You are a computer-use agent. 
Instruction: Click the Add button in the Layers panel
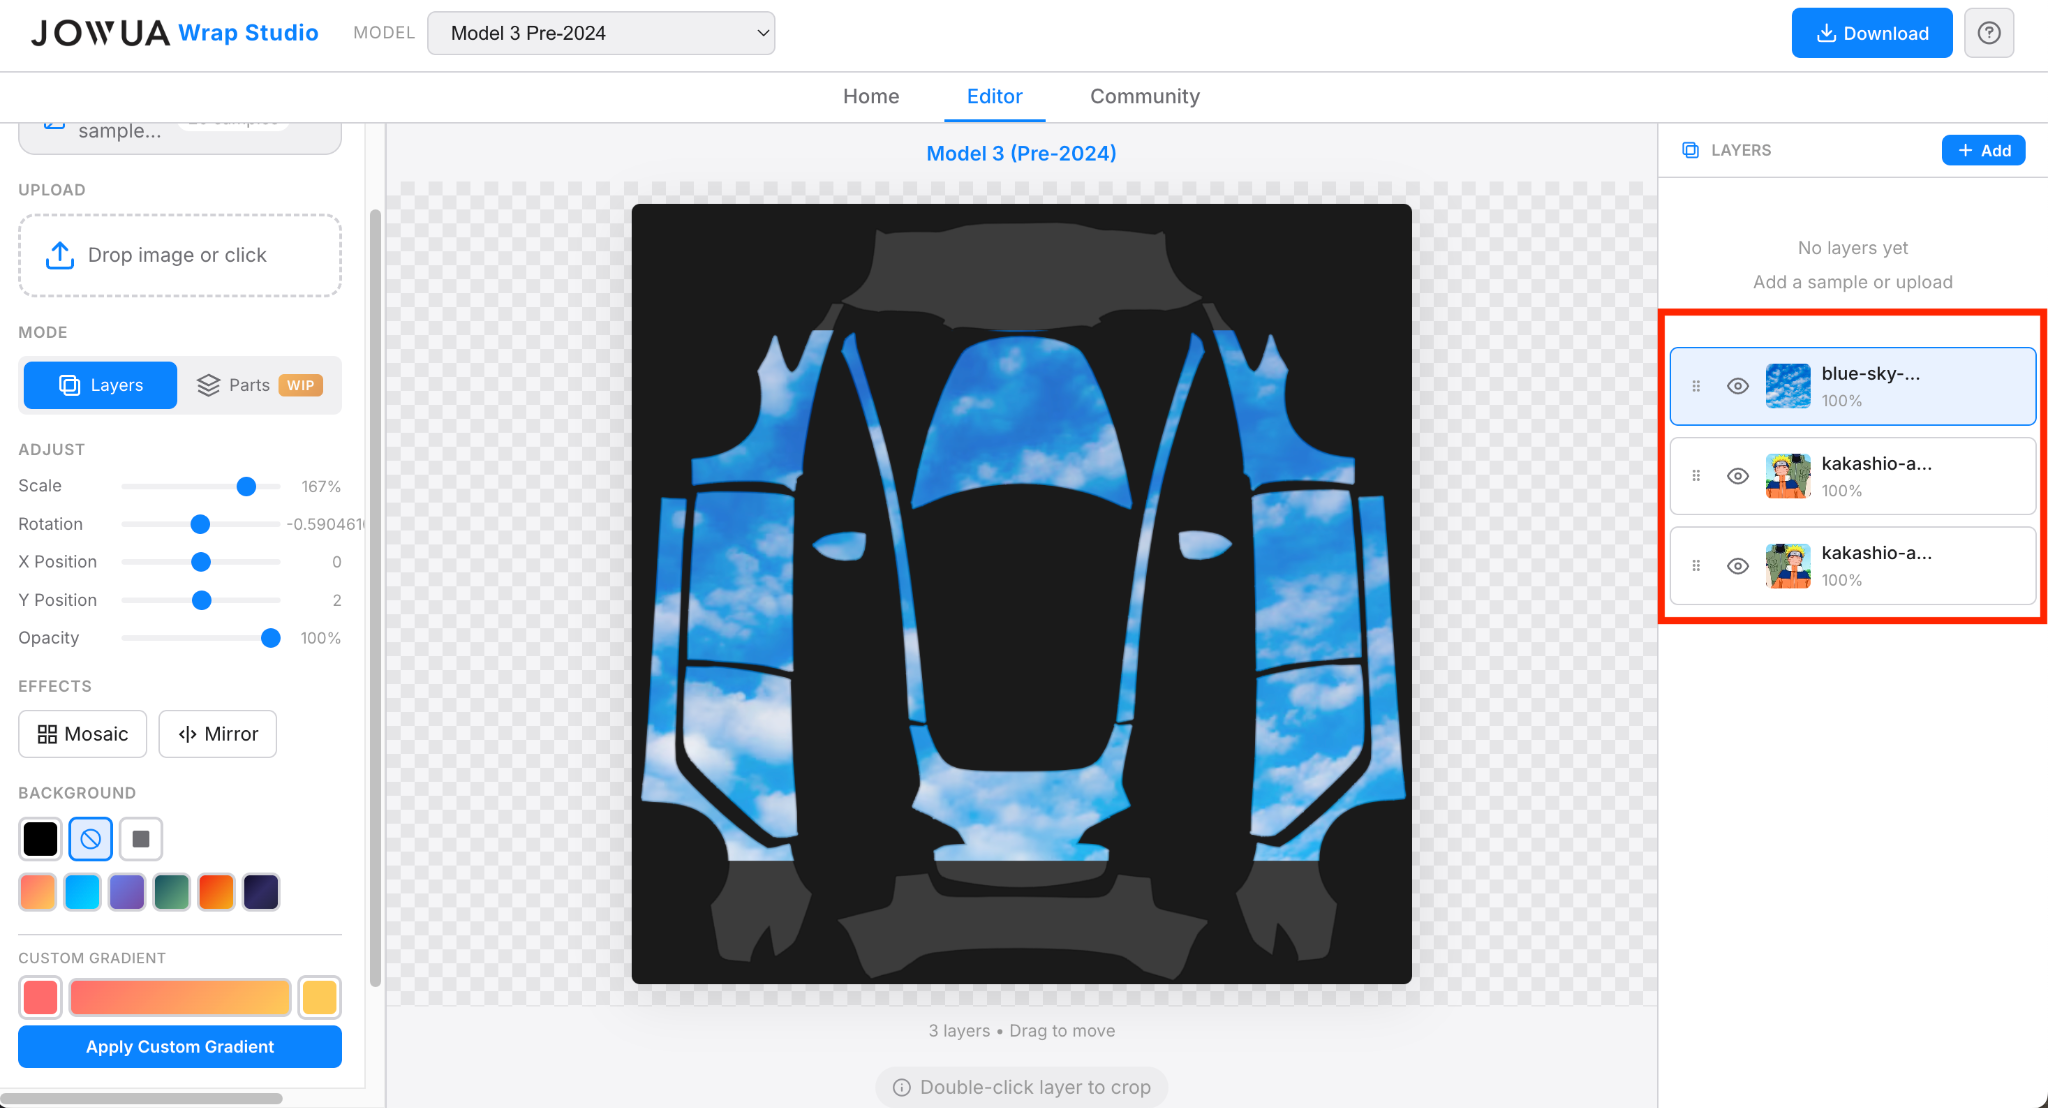click(1983, 150)
